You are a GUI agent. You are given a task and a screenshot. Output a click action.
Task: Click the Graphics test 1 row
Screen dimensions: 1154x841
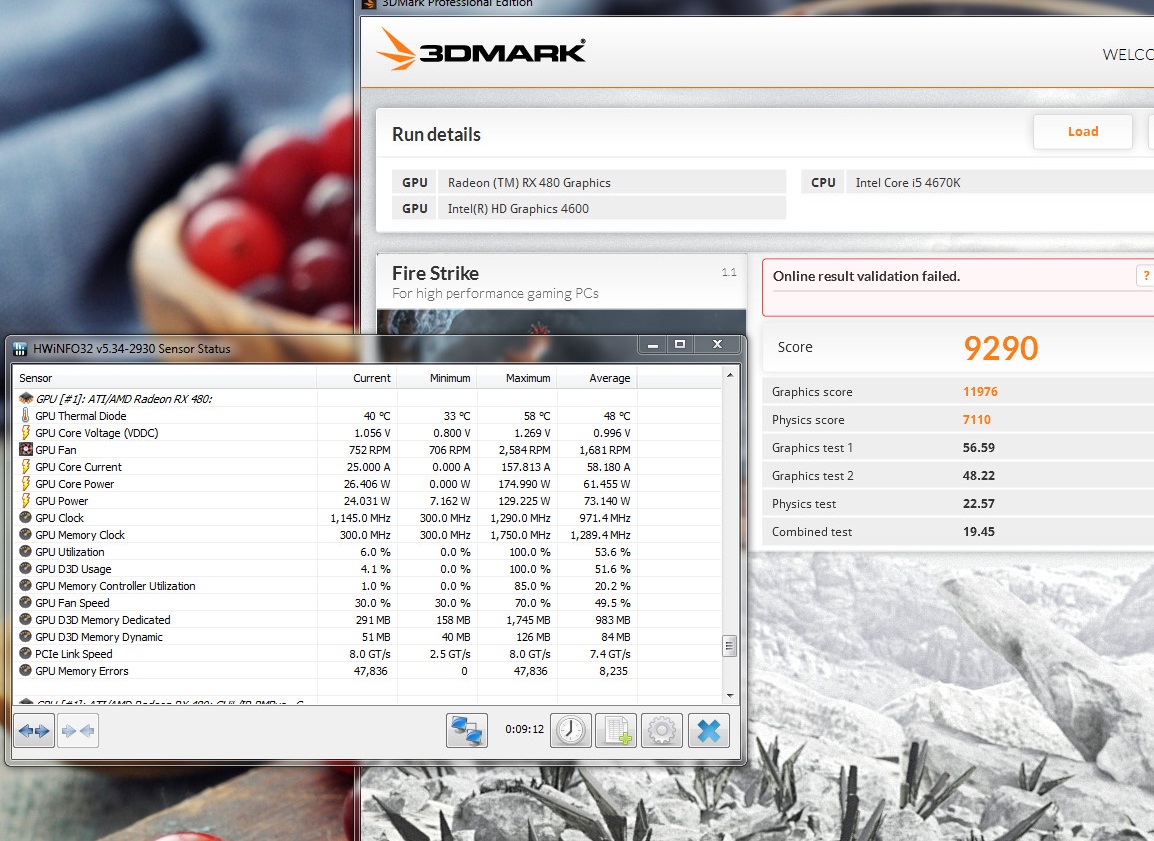click(957, 447)
